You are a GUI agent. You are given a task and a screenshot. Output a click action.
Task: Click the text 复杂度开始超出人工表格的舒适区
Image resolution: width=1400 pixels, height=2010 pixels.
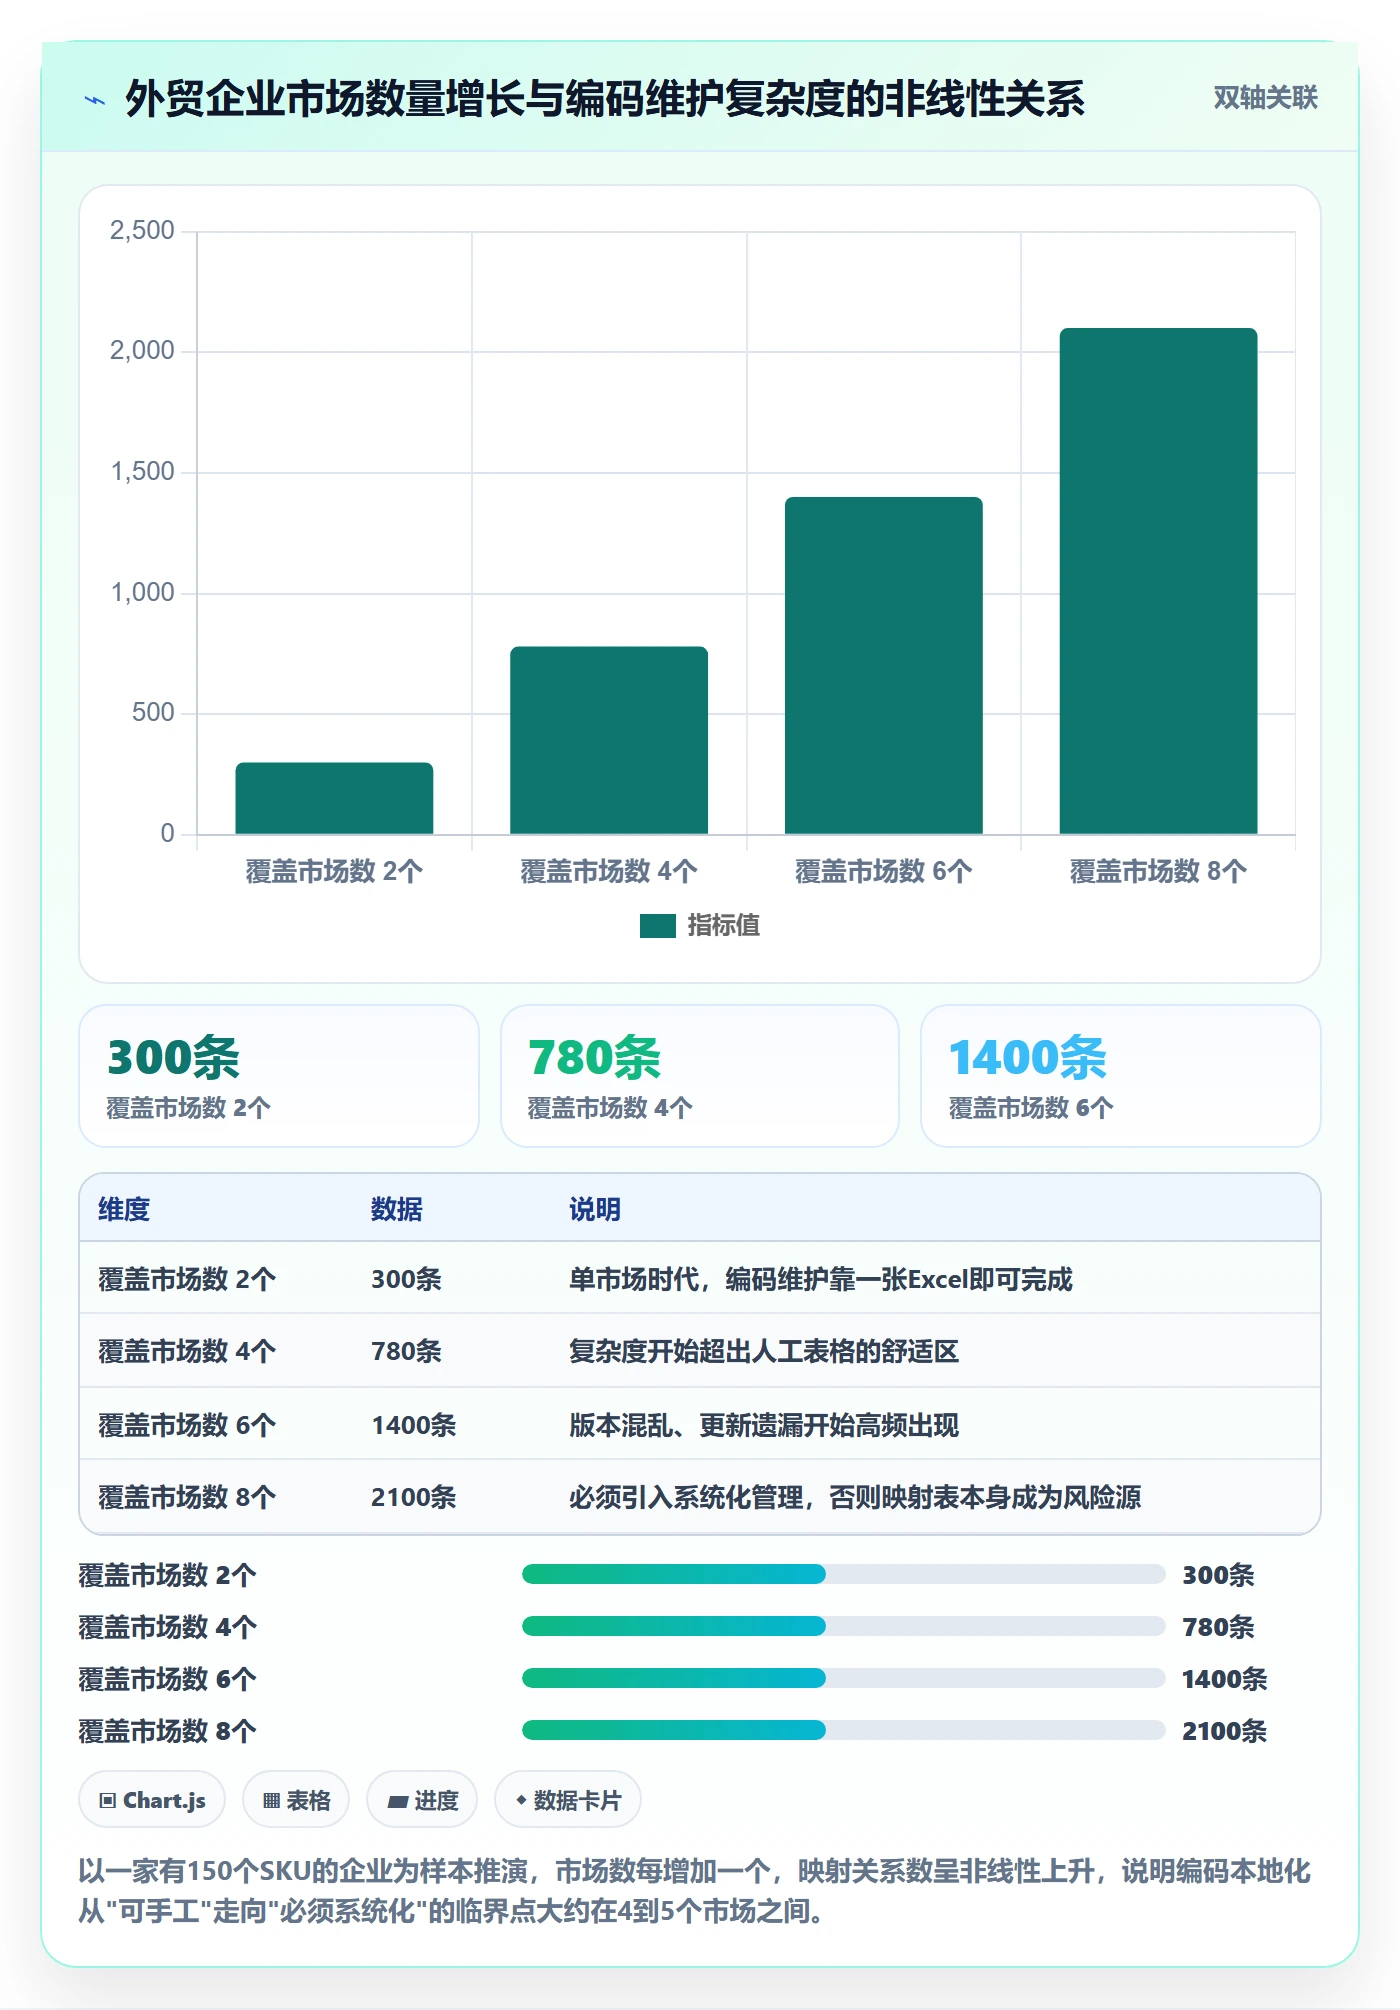[764, 1352]
